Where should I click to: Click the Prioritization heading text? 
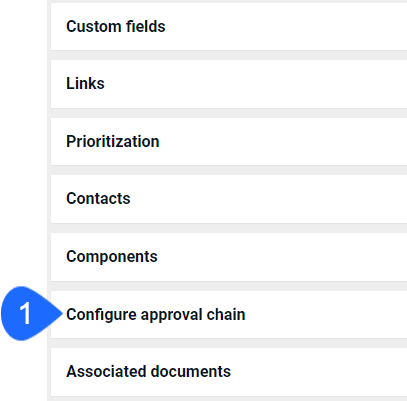pyautogui.click(x=113, y=141)
